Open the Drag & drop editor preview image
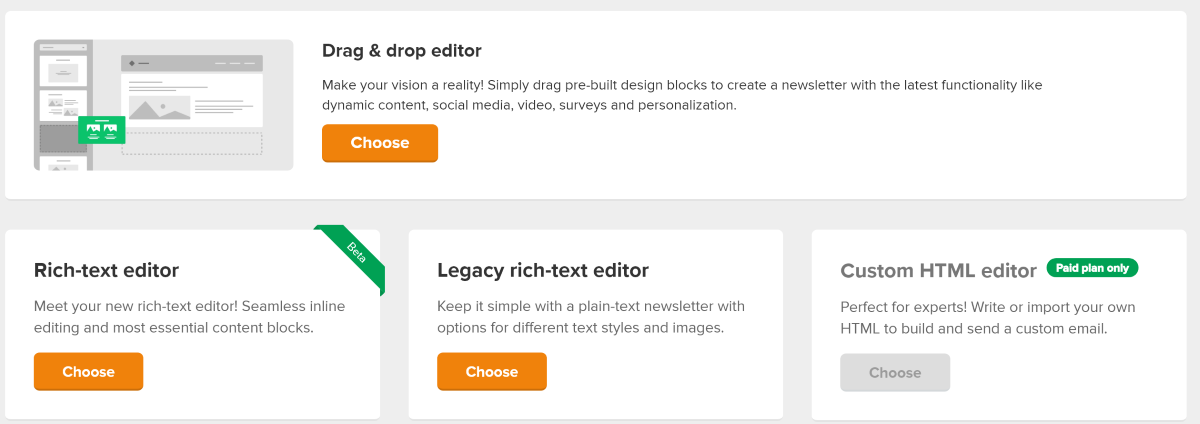1200x424 pixels. (163, 105)
